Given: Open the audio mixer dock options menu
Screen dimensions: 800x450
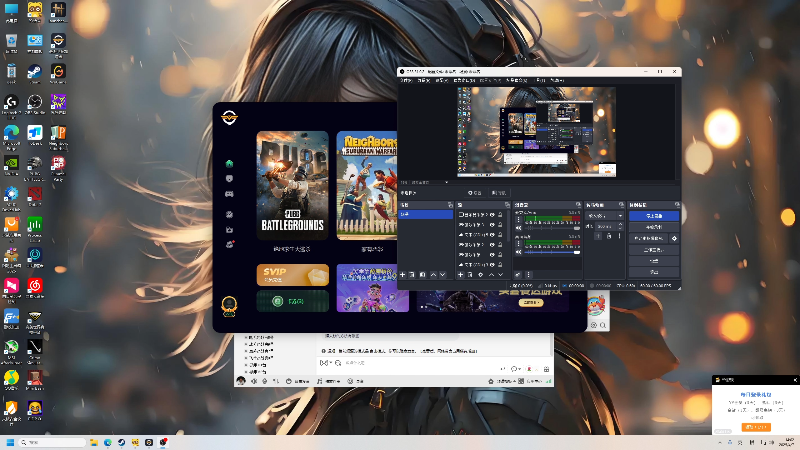Looking at the screenshot, I should [529, 274].
